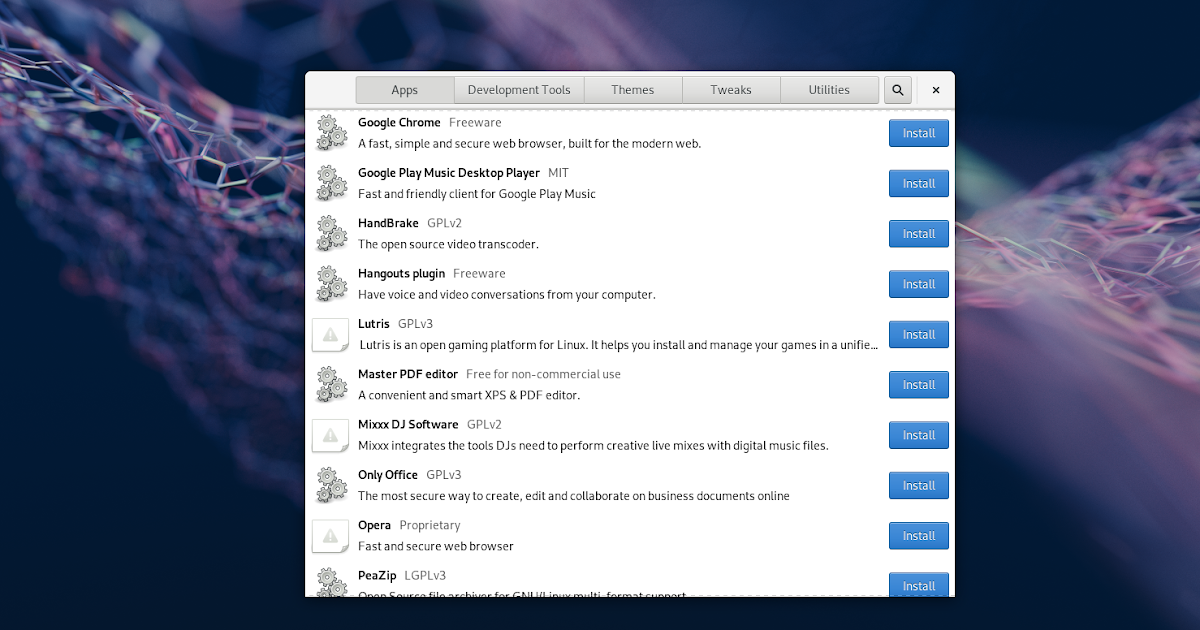Screen dimensions: 1200x630
Task: Click the Master PDF editor icon
Action: [331, 384]
